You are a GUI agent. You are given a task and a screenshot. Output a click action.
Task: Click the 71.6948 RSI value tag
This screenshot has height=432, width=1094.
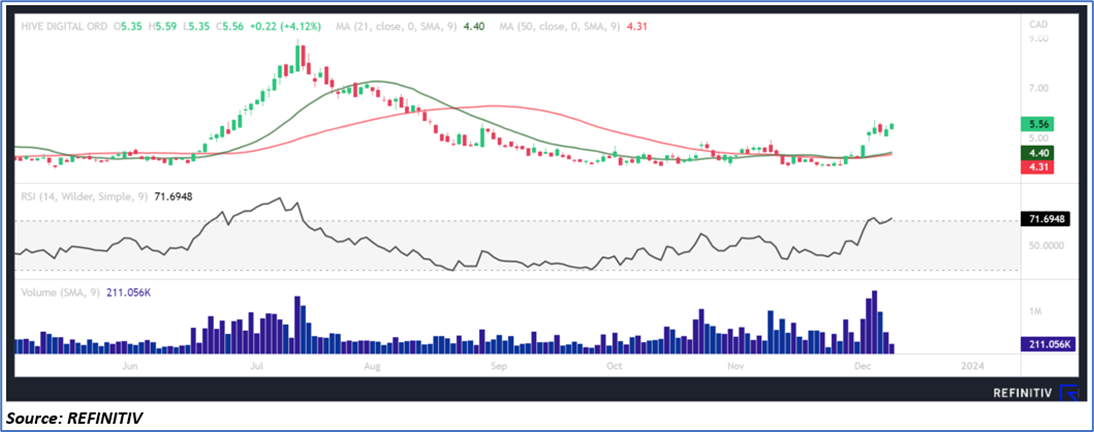[1045, 219]
